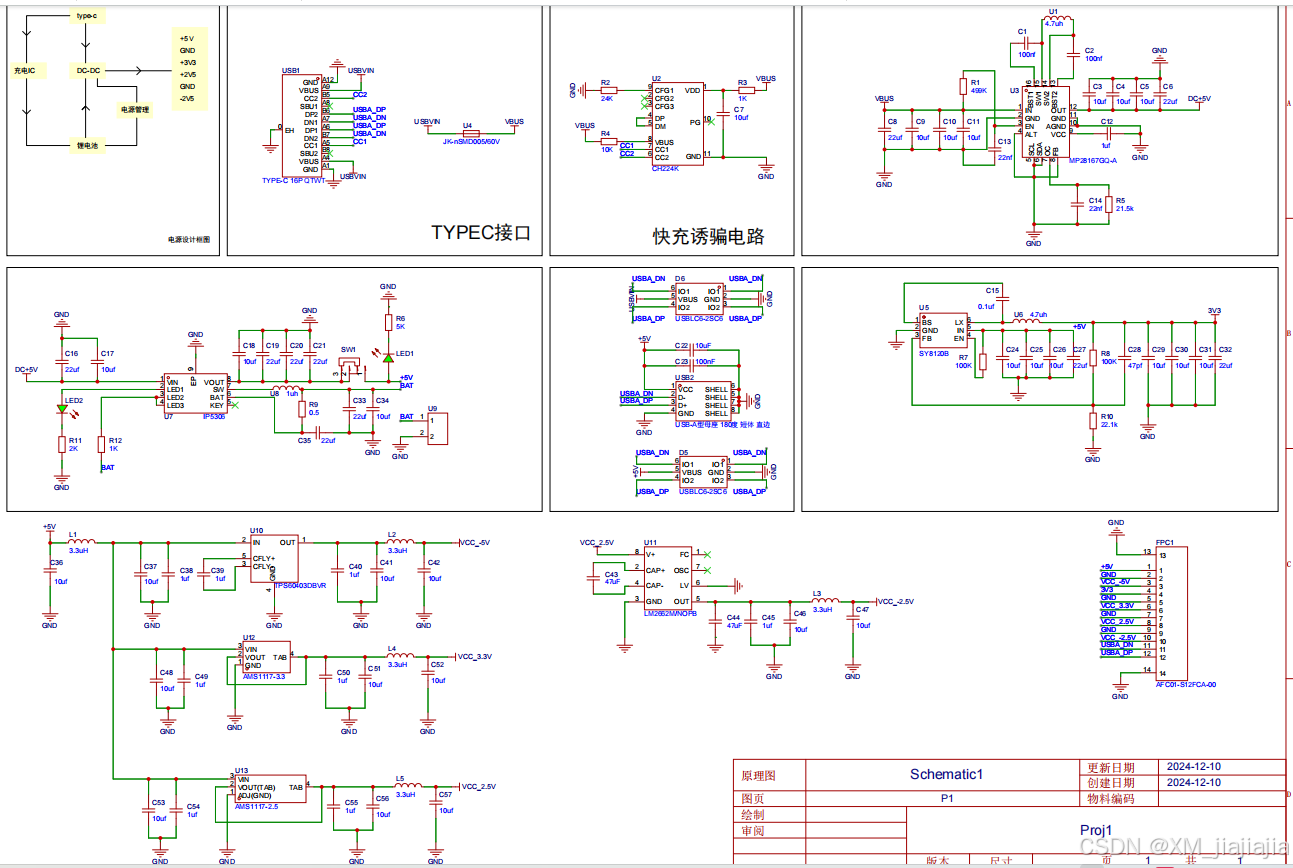Click the CH224K chip label
Image resolution: width=1293 pixels, height=868 pixels.
click(665, 168)
